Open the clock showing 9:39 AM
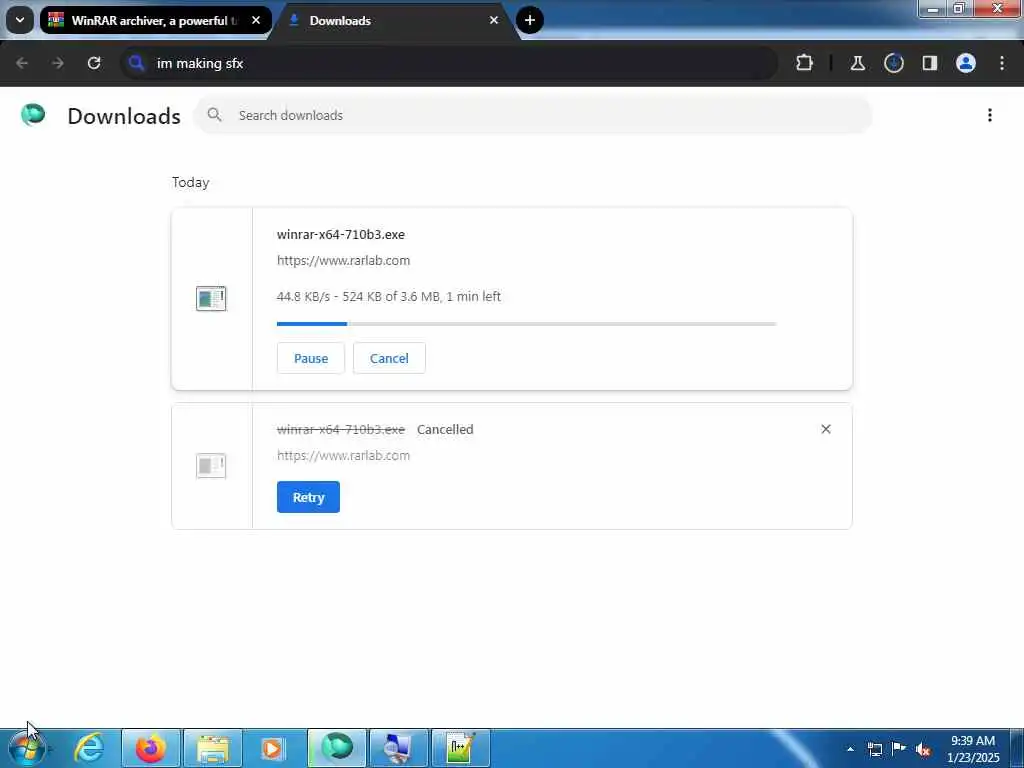 coord(973,749)
